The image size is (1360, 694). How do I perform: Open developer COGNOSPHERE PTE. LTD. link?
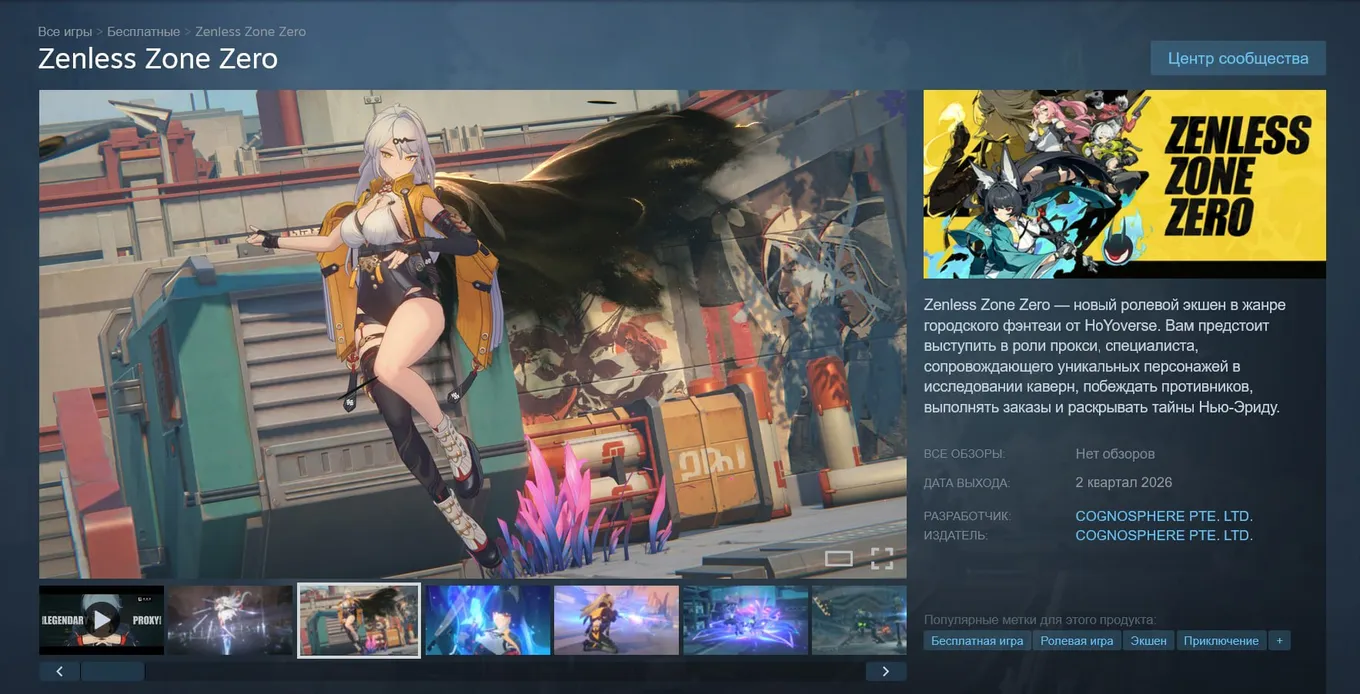[1164, 516]
